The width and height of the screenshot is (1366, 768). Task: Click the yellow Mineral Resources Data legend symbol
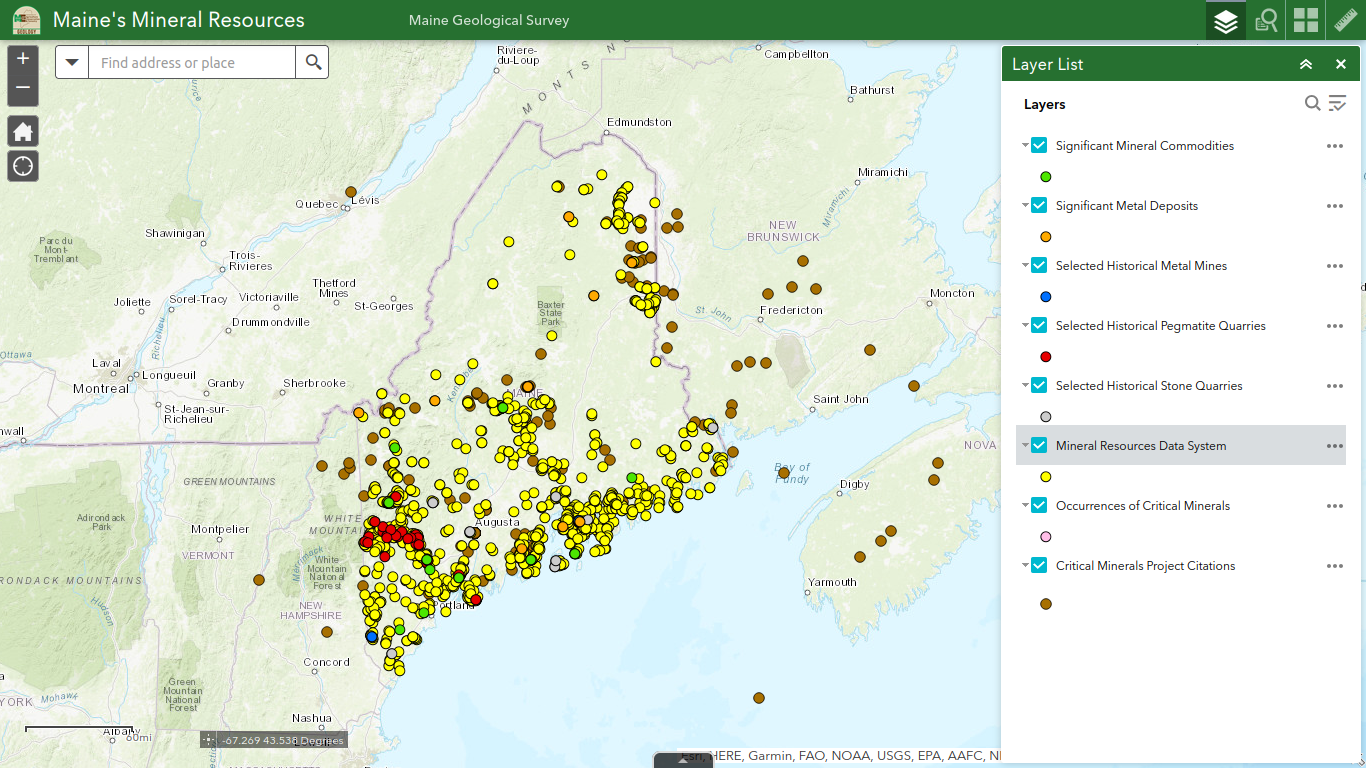pyautogui.click(x=1046, y=477)
